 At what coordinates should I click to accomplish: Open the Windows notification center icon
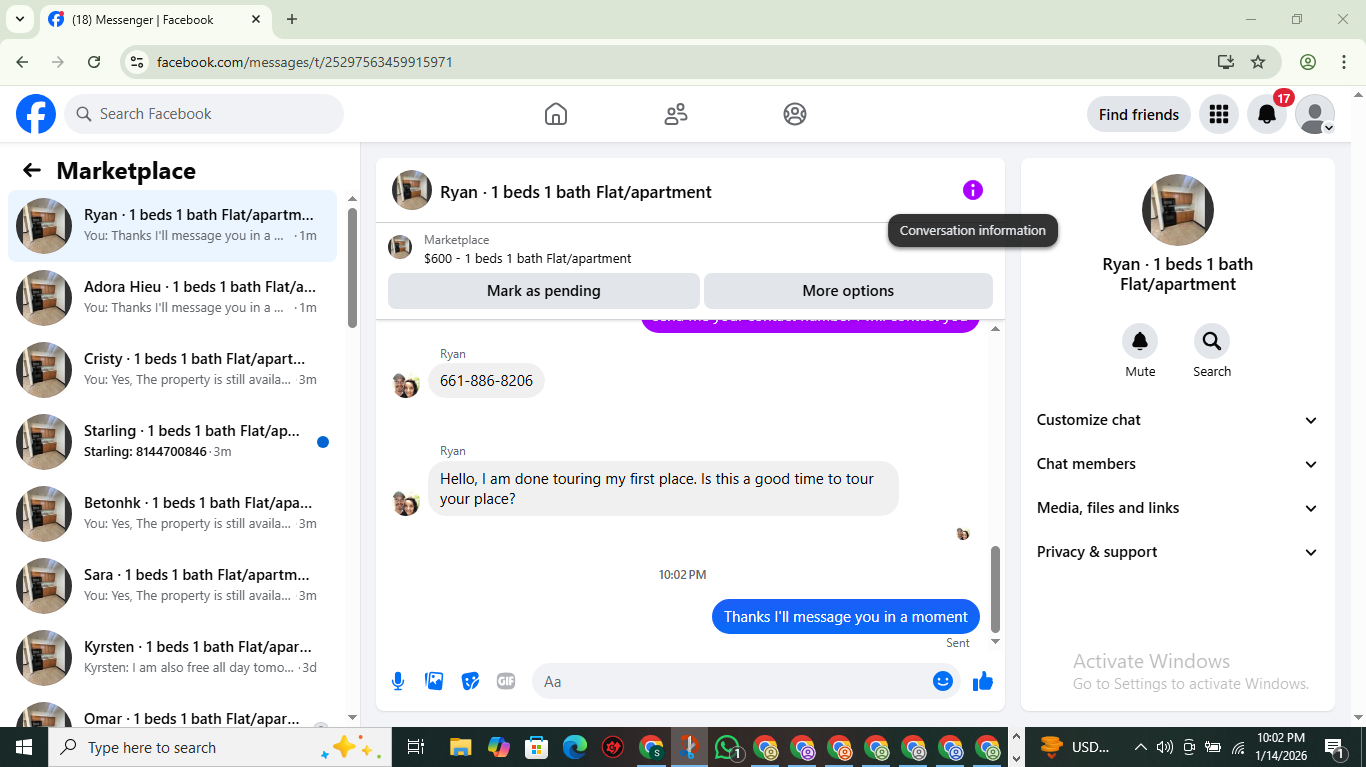(x=1336, y=747)
